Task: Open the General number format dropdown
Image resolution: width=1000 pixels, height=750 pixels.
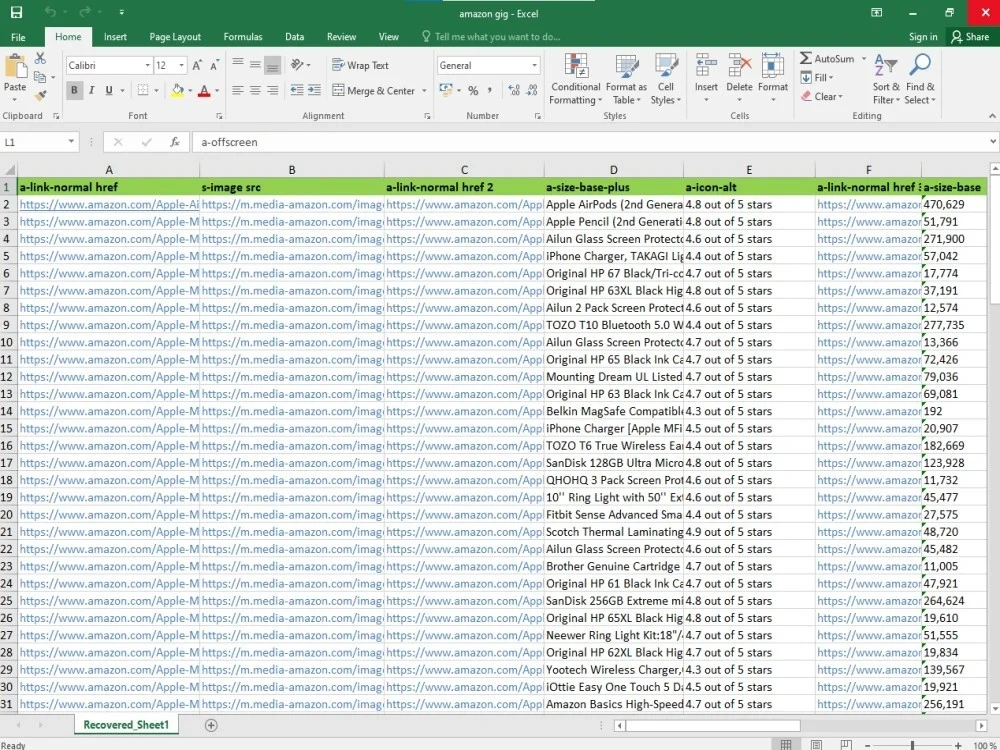Action: click(x=534, y=65)
